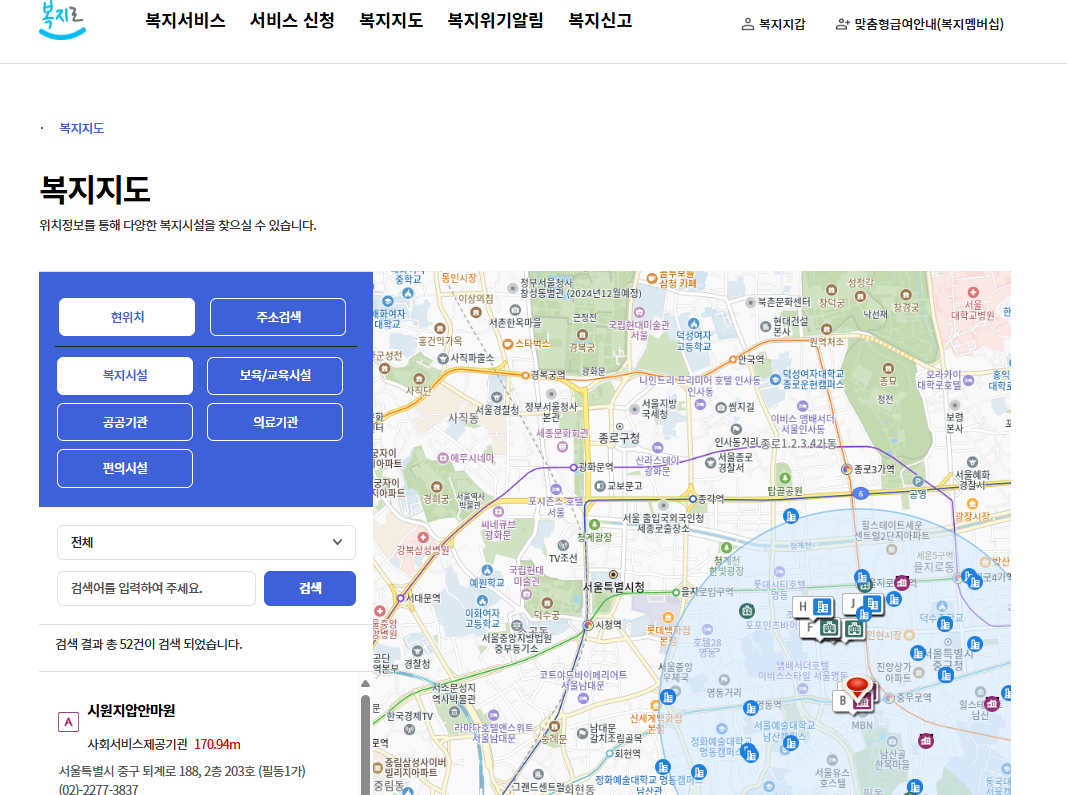This screenshot has height=795, width=1067.
Task: Open 복지서비스 menu
Action: click(185, 20)
